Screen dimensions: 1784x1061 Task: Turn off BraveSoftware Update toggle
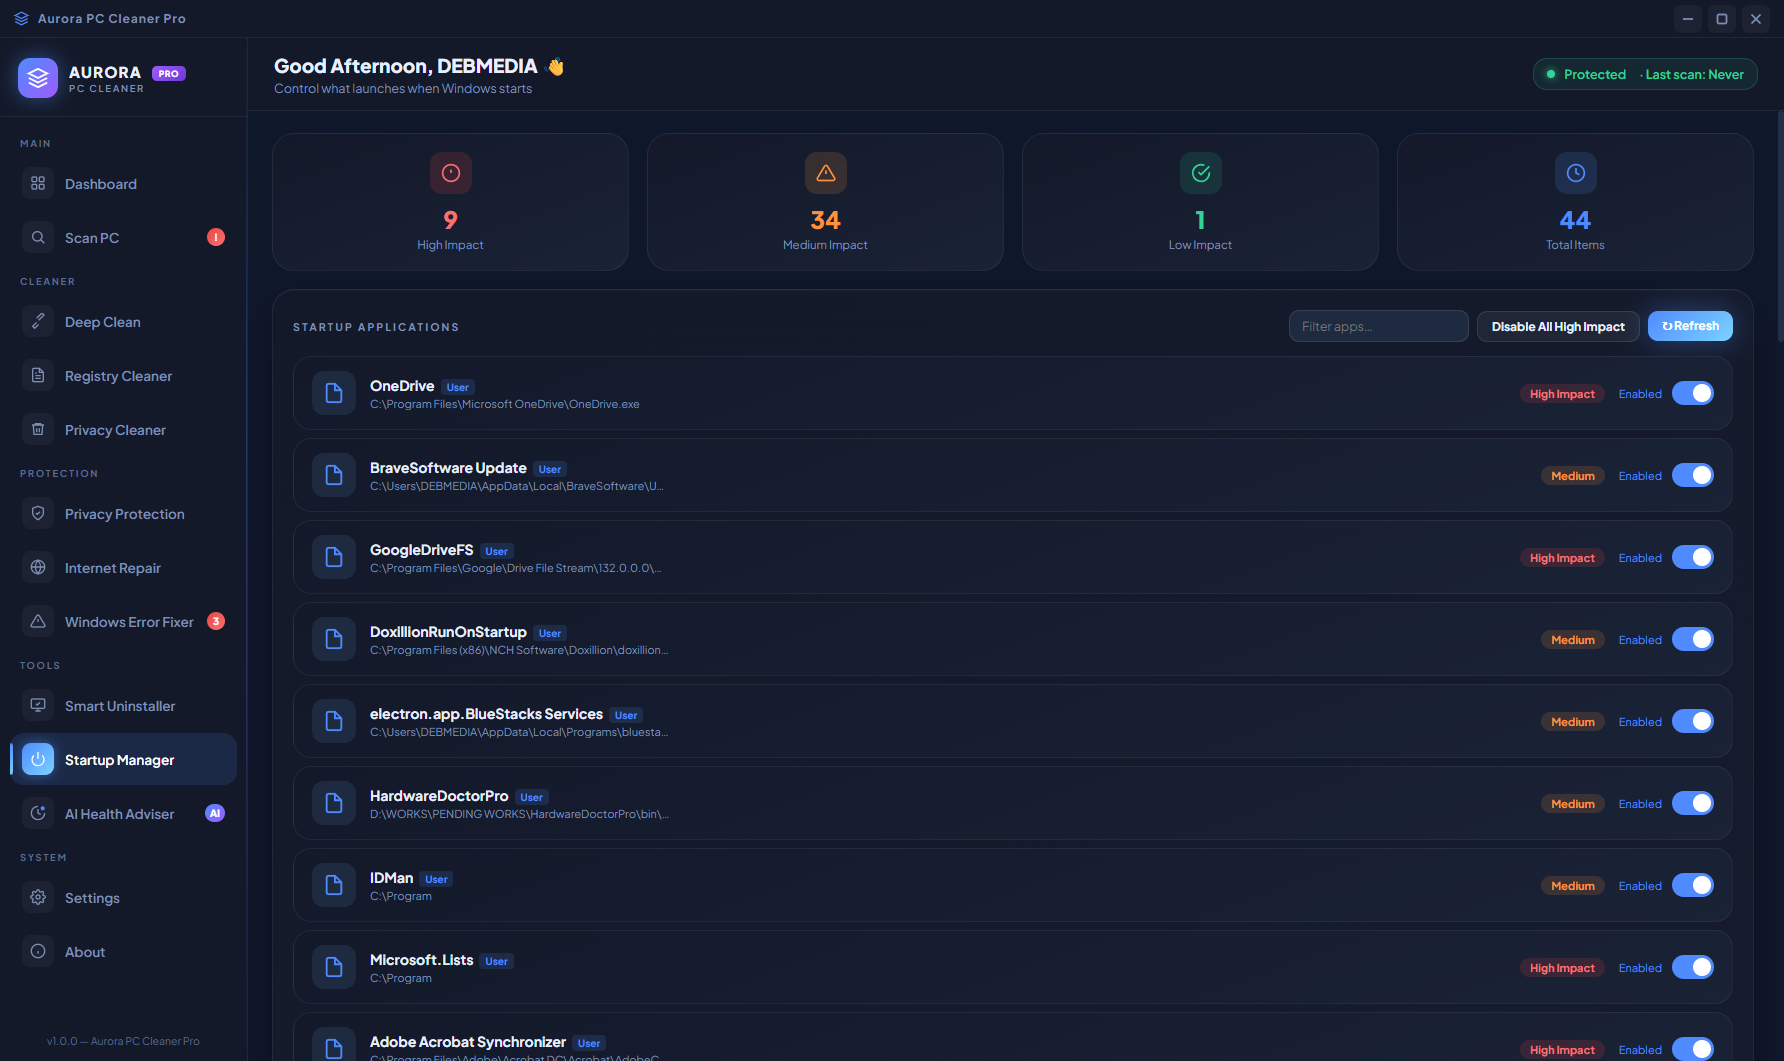(x=1693, y=475)
